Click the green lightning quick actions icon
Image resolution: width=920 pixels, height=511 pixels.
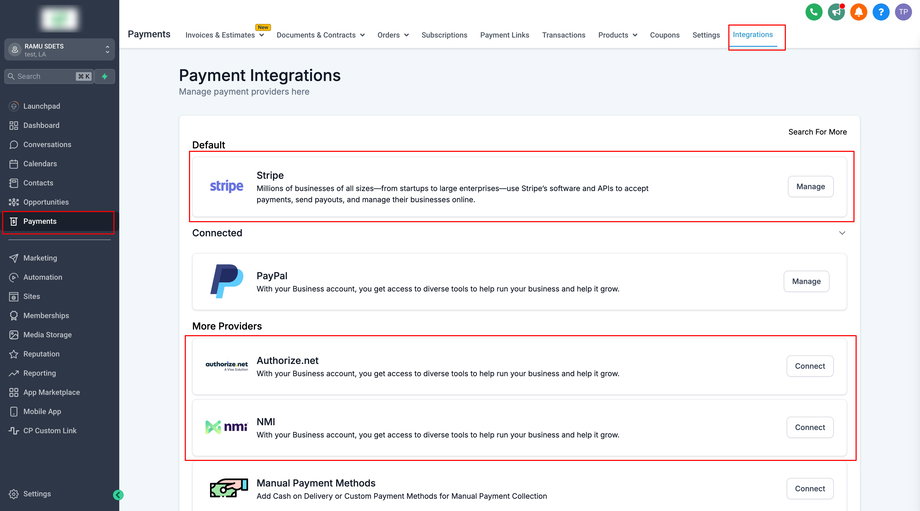point(104,76)
